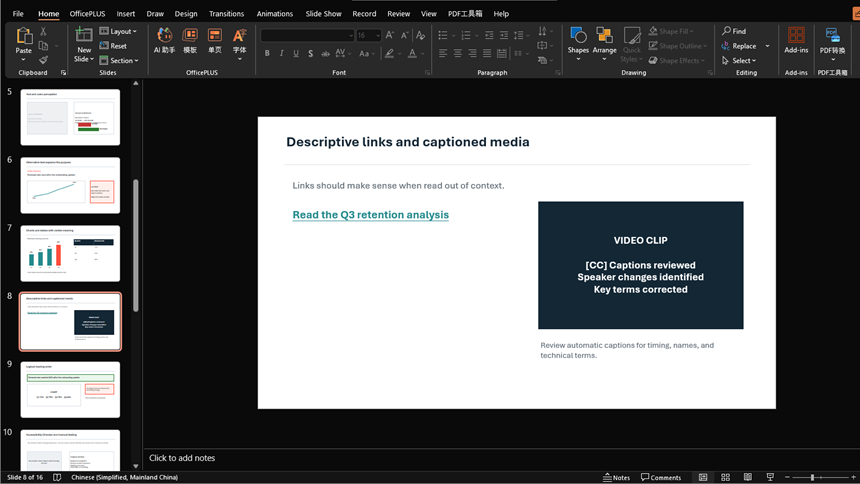Toggle underline formatting
Image resolution: width=860 pixels, height=484 pixels.
pyautogui.click(x=296, y=53)
